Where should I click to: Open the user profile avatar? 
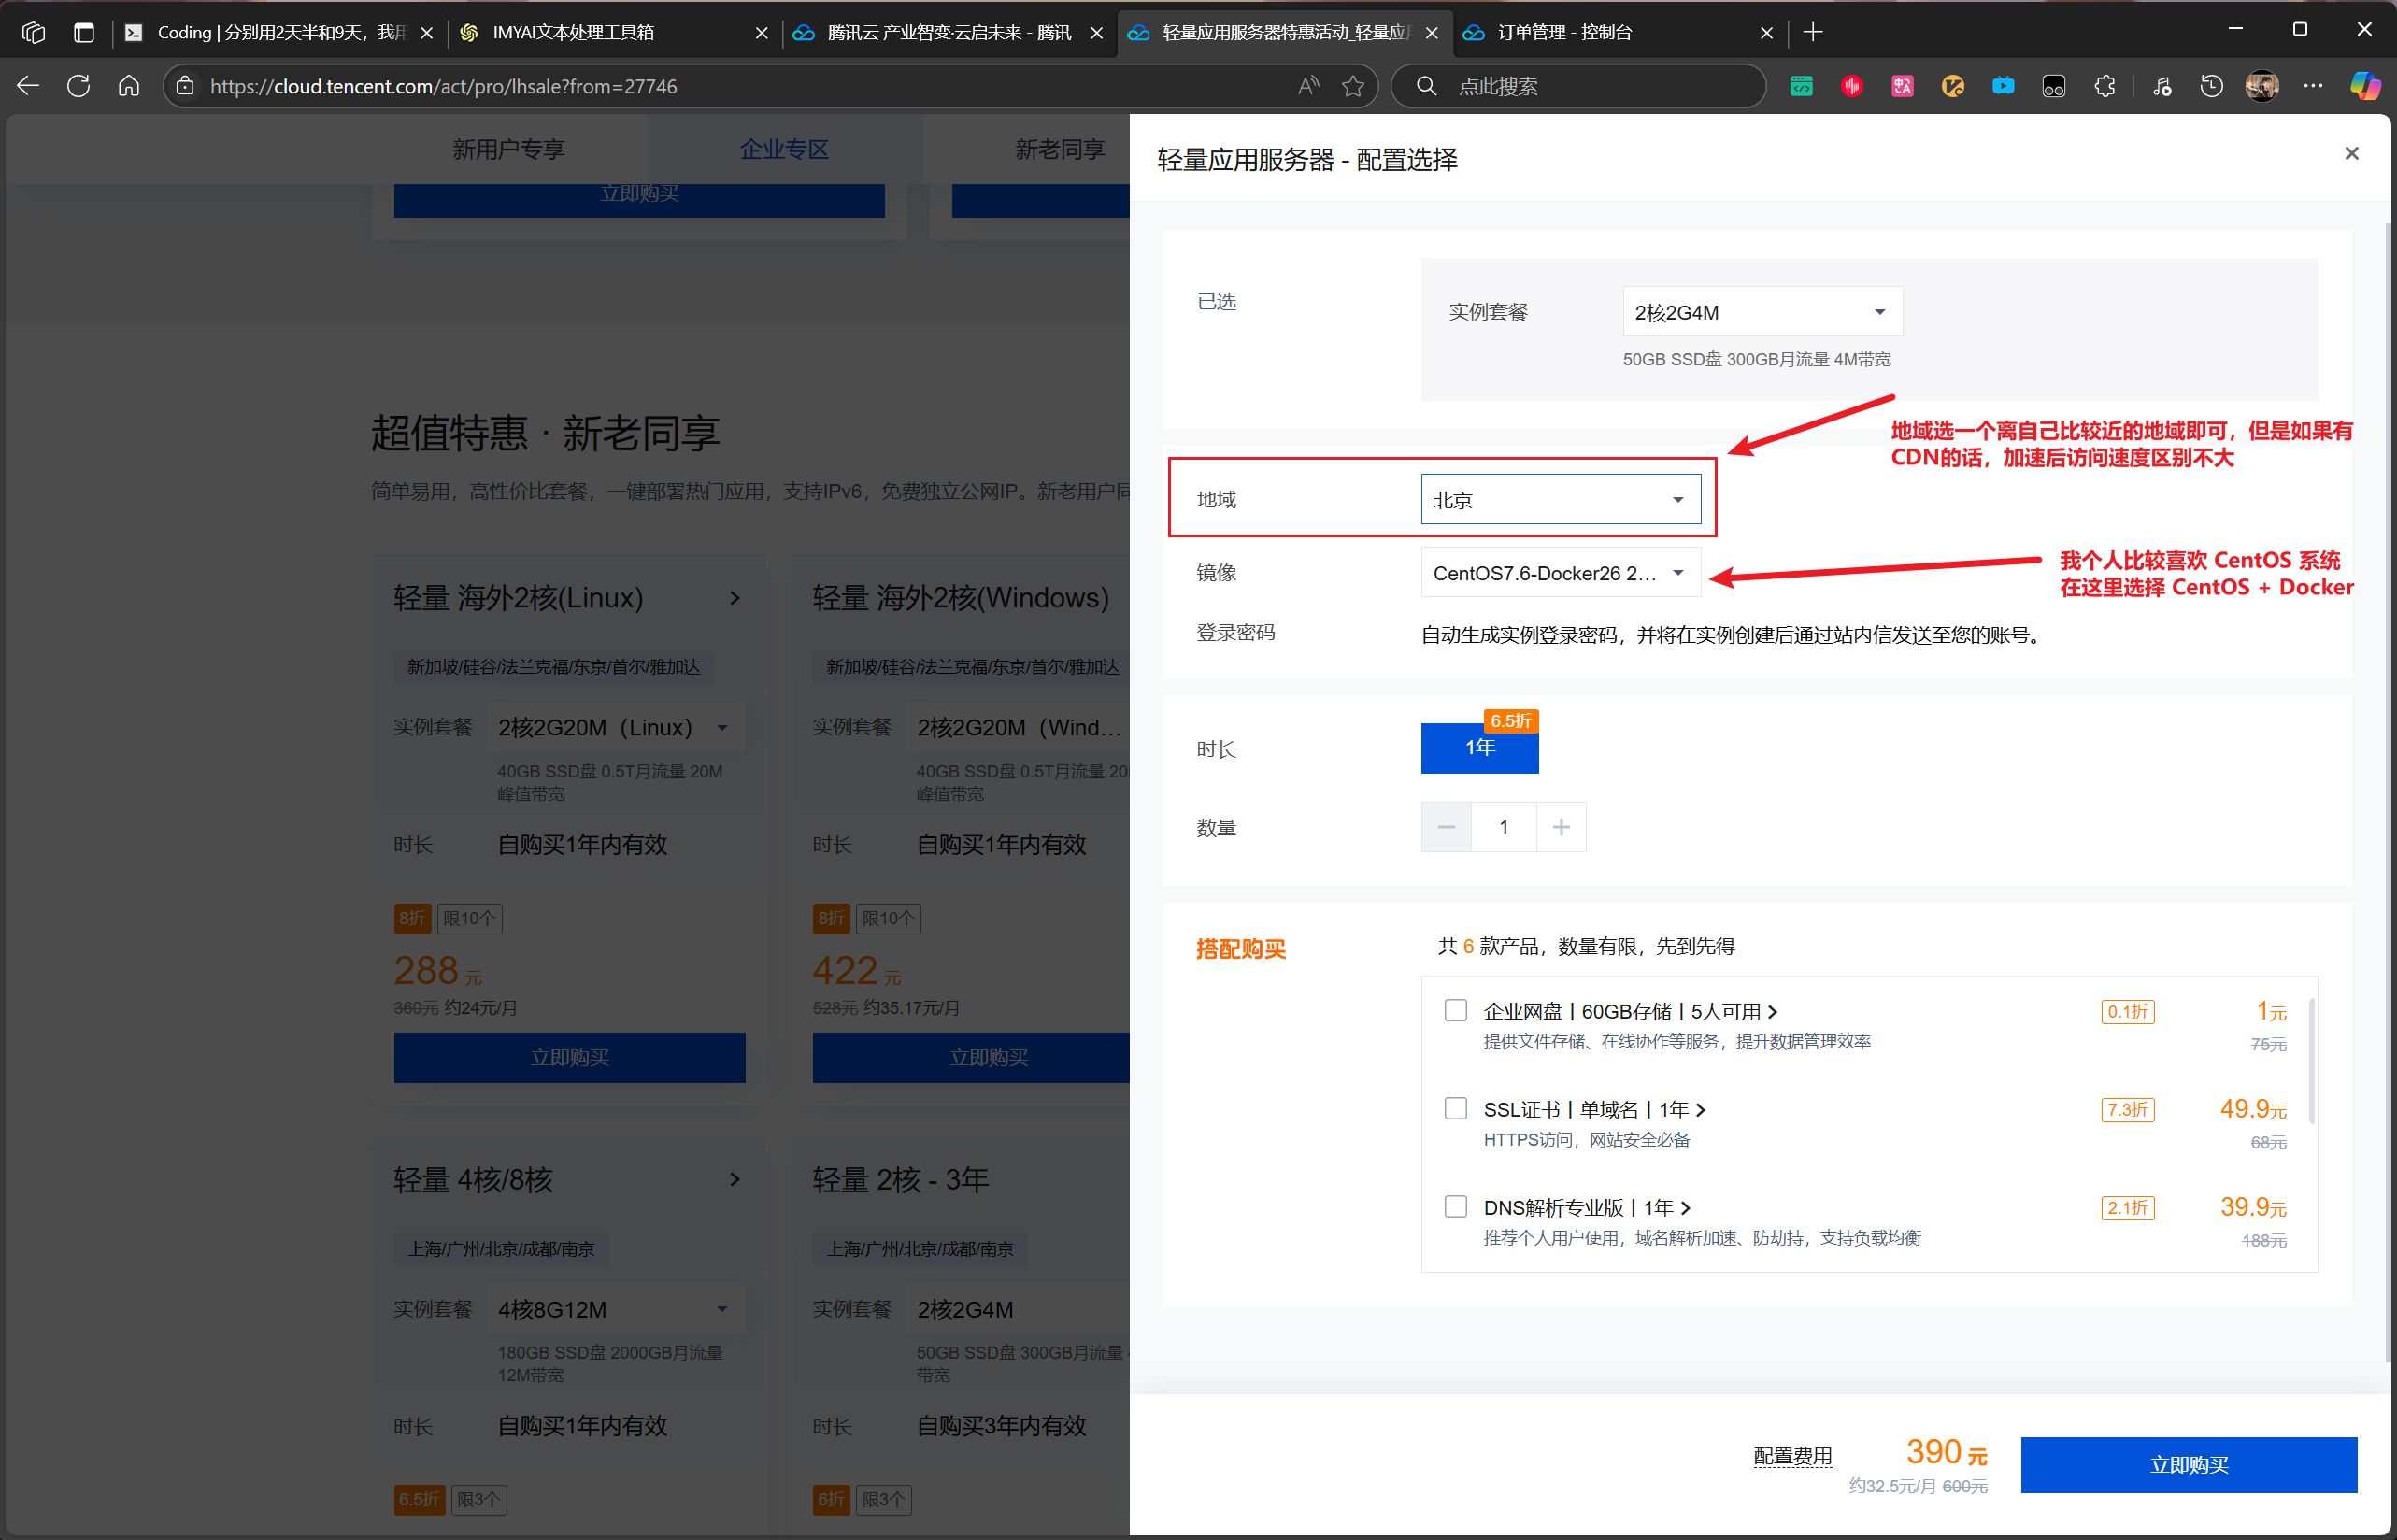click(x=2262, y=86)
